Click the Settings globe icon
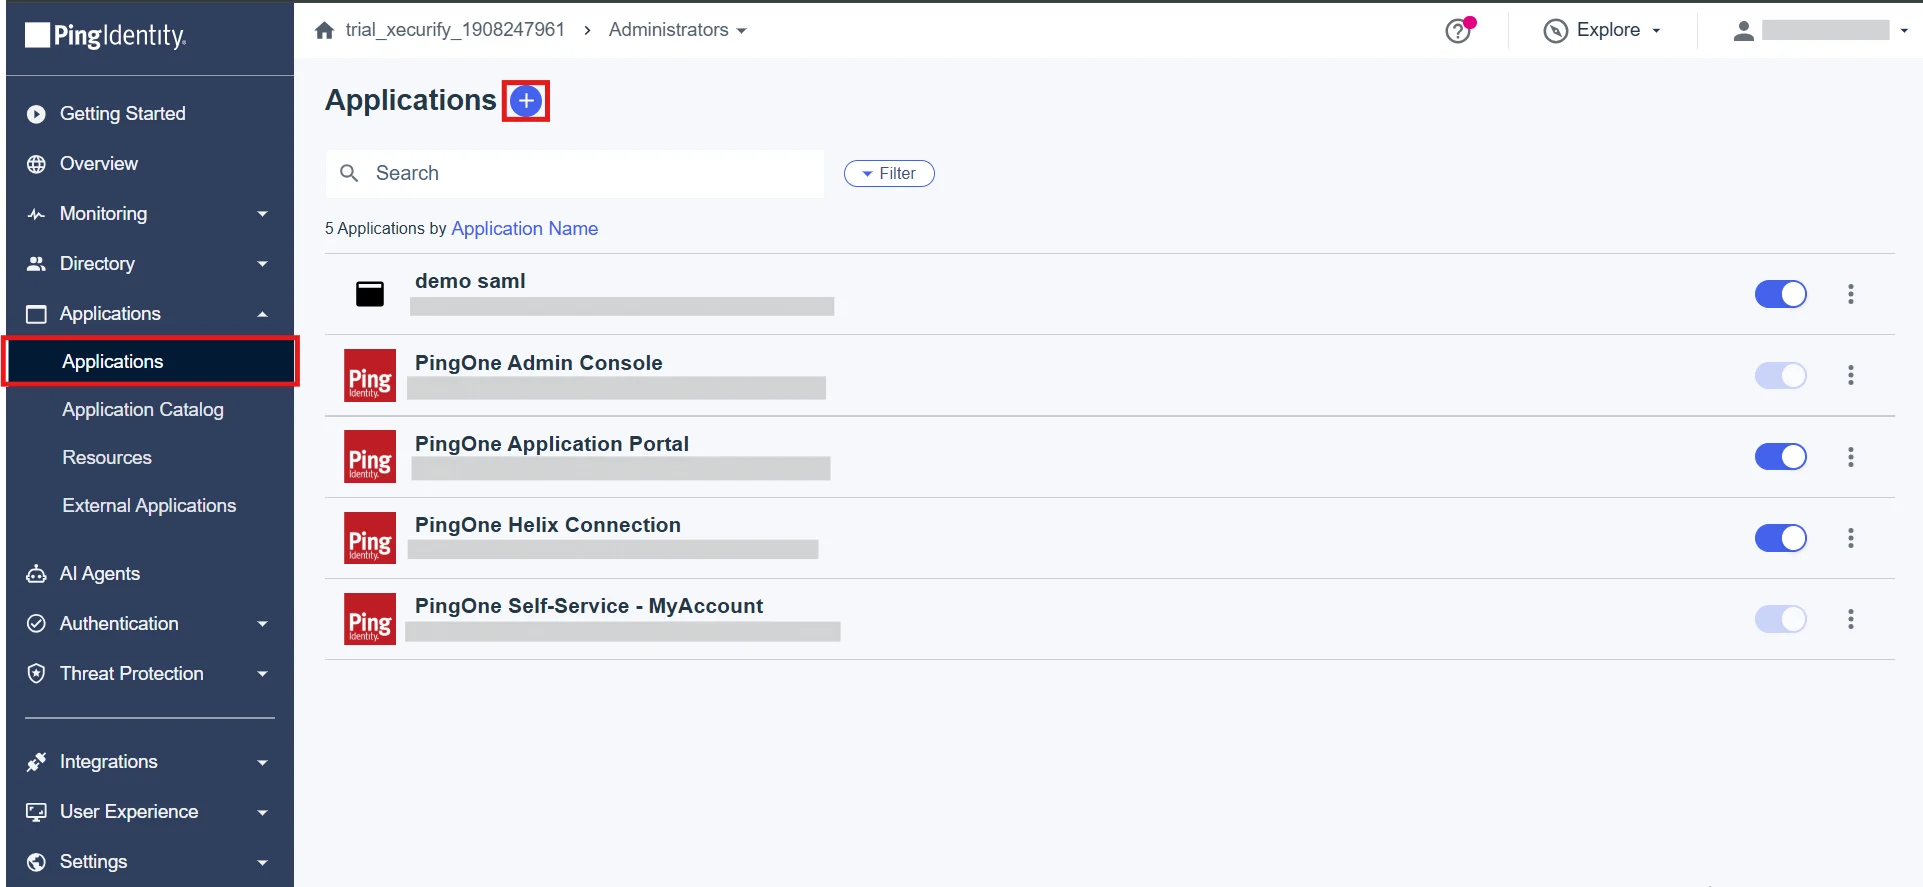Viewport: 1923px width, 887px height. pyautogui.click(x=36, y=862)
